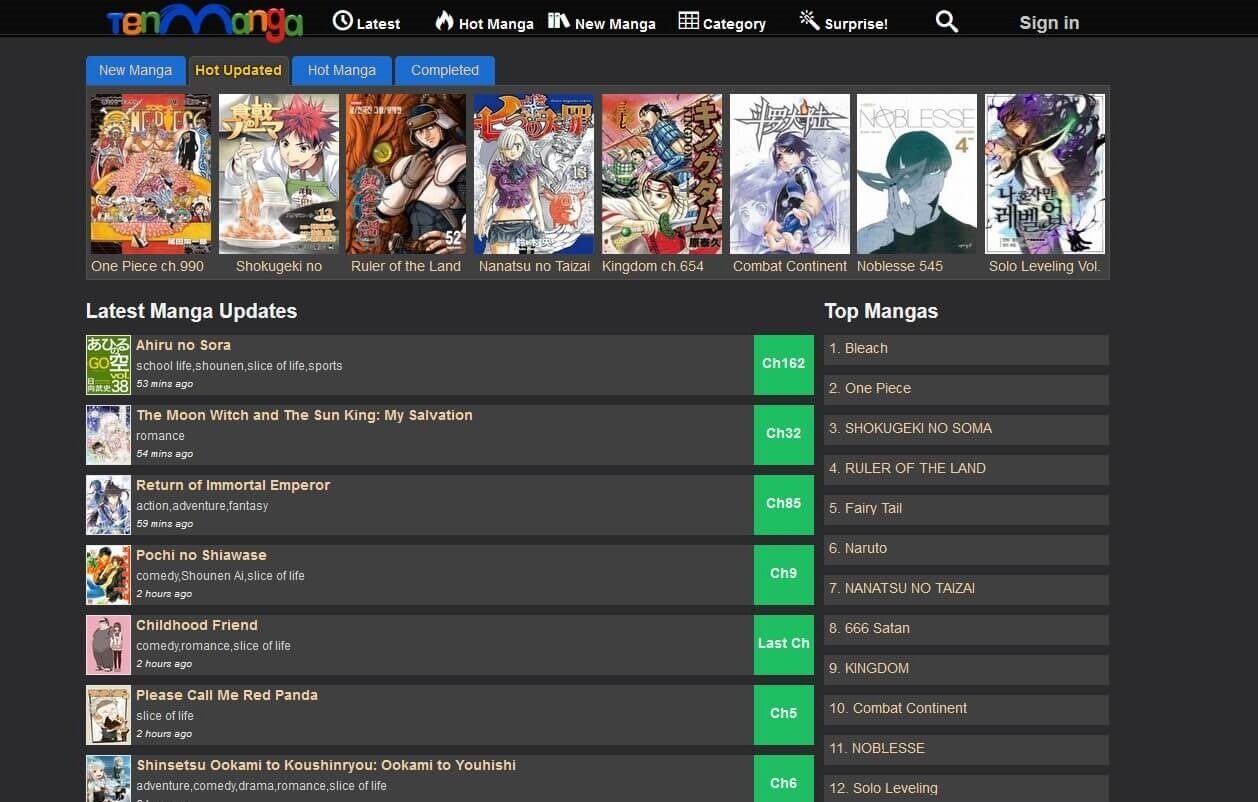Screen dimensions: 1258x802
Task: Click the Sign in link
Action: click(1049, 23)
